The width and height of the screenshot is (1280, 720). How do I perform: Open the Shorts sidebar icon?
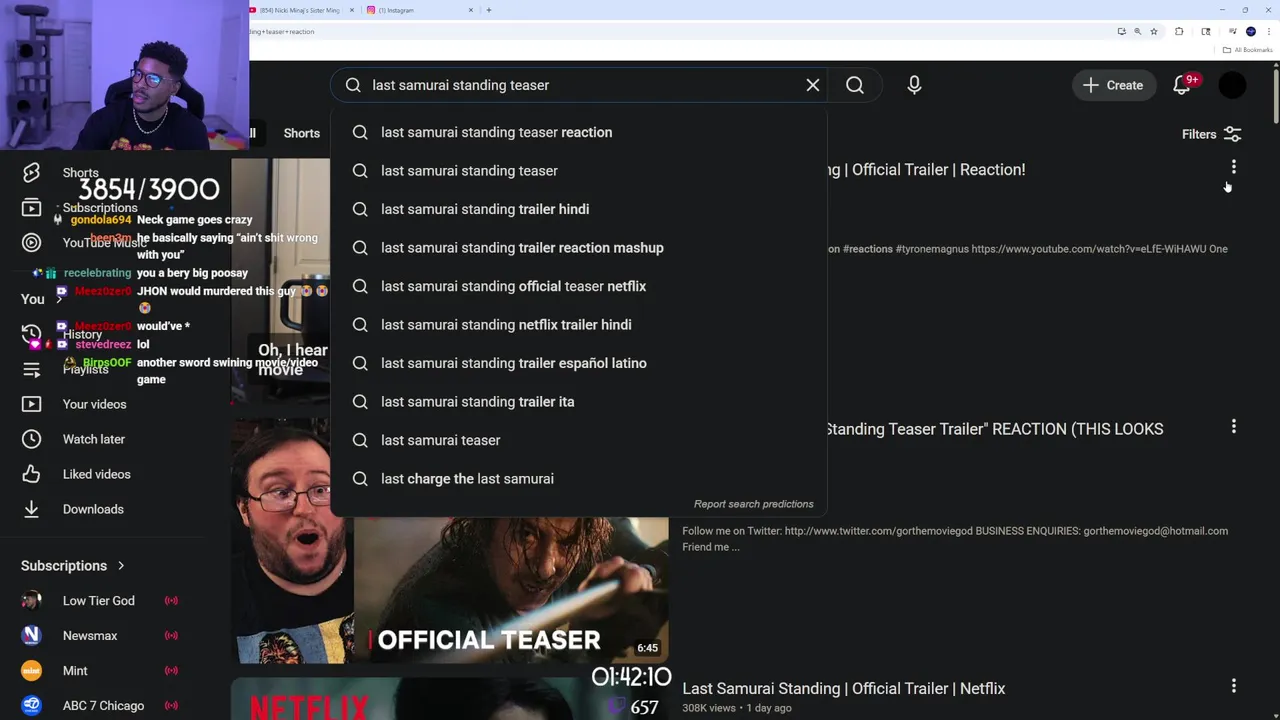31,173
